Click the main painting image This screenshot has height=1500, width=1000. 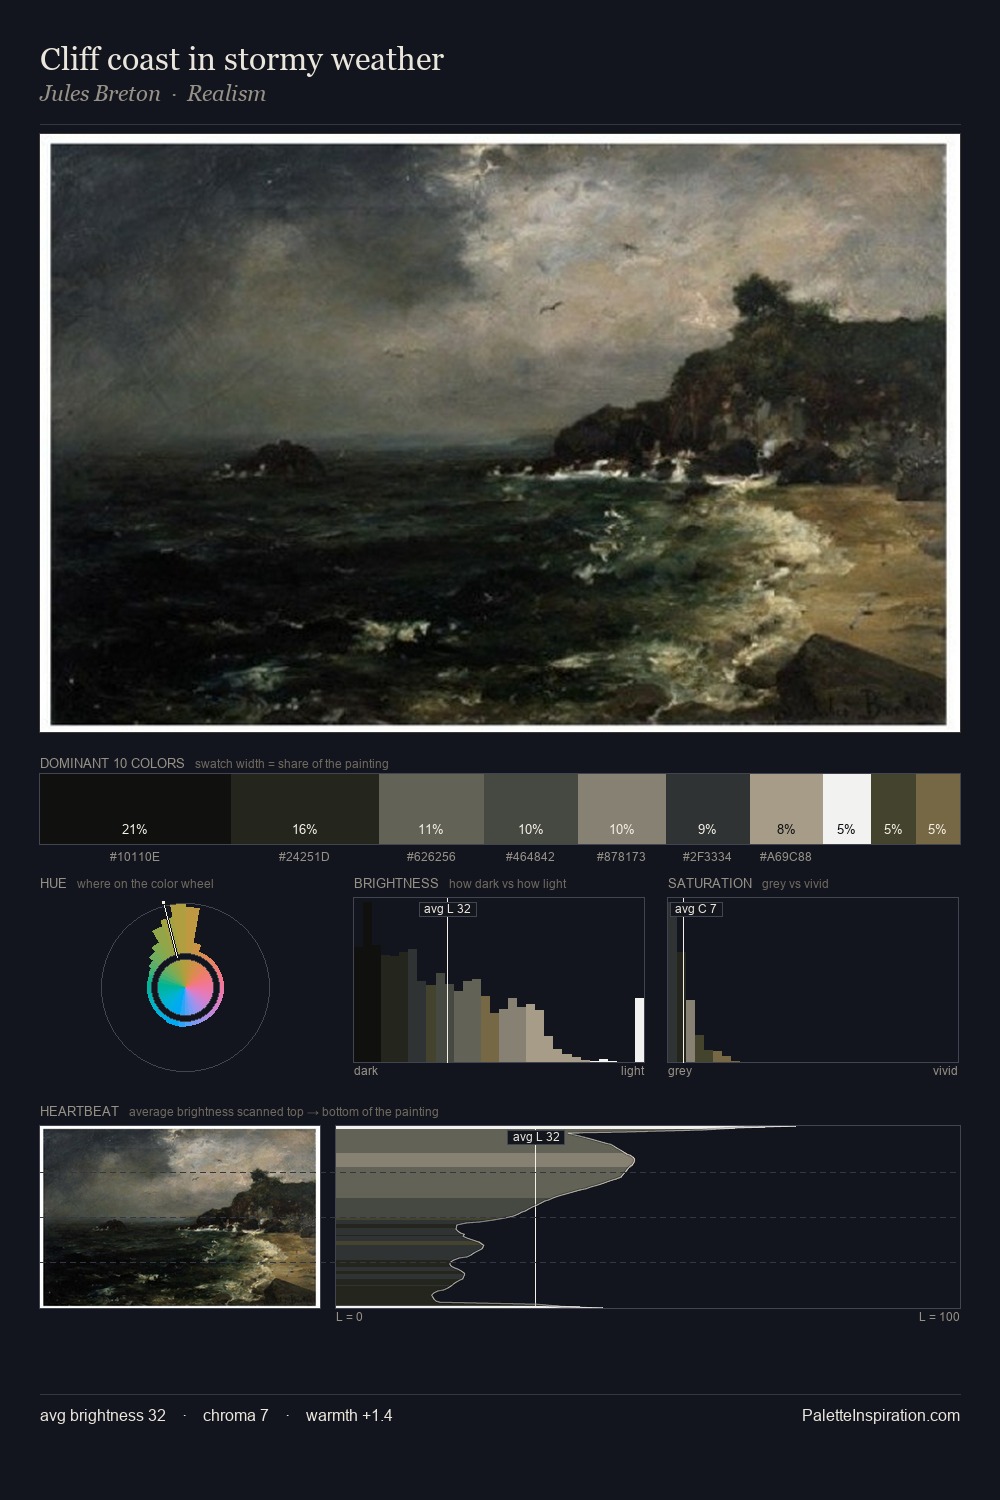(x=500, y=433)
